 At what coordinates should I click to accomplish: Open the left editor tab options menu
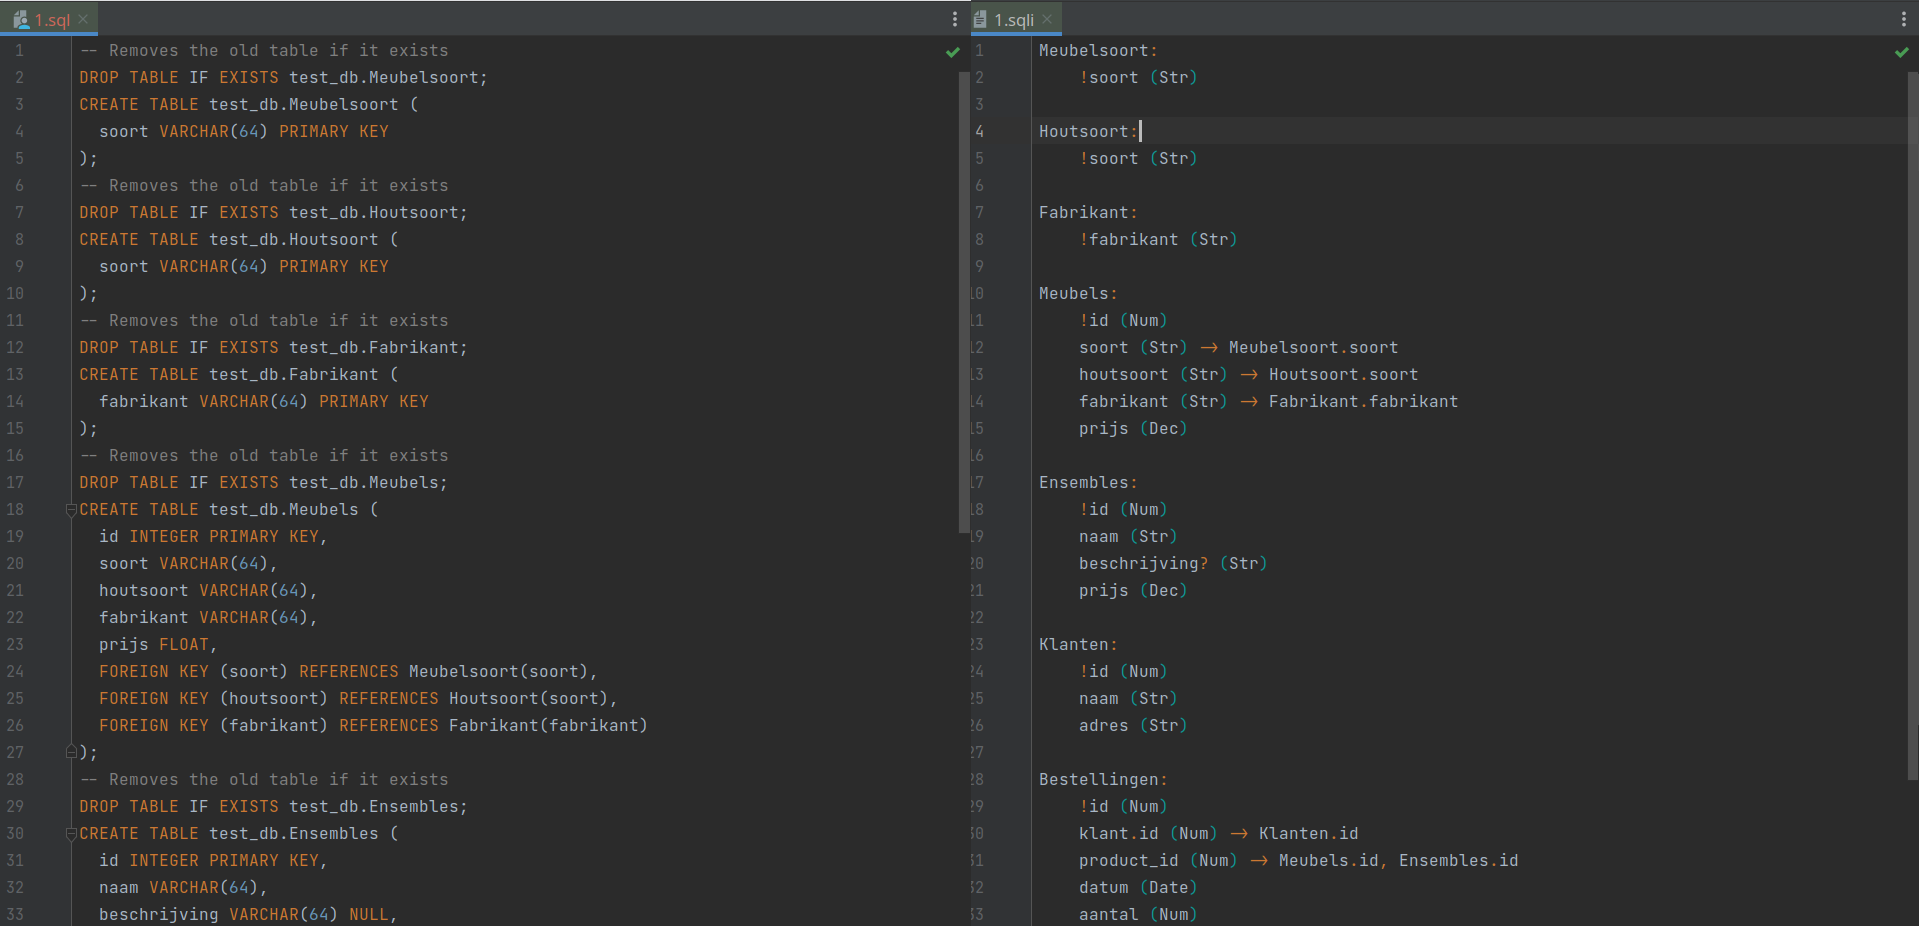tap(955, 19)
